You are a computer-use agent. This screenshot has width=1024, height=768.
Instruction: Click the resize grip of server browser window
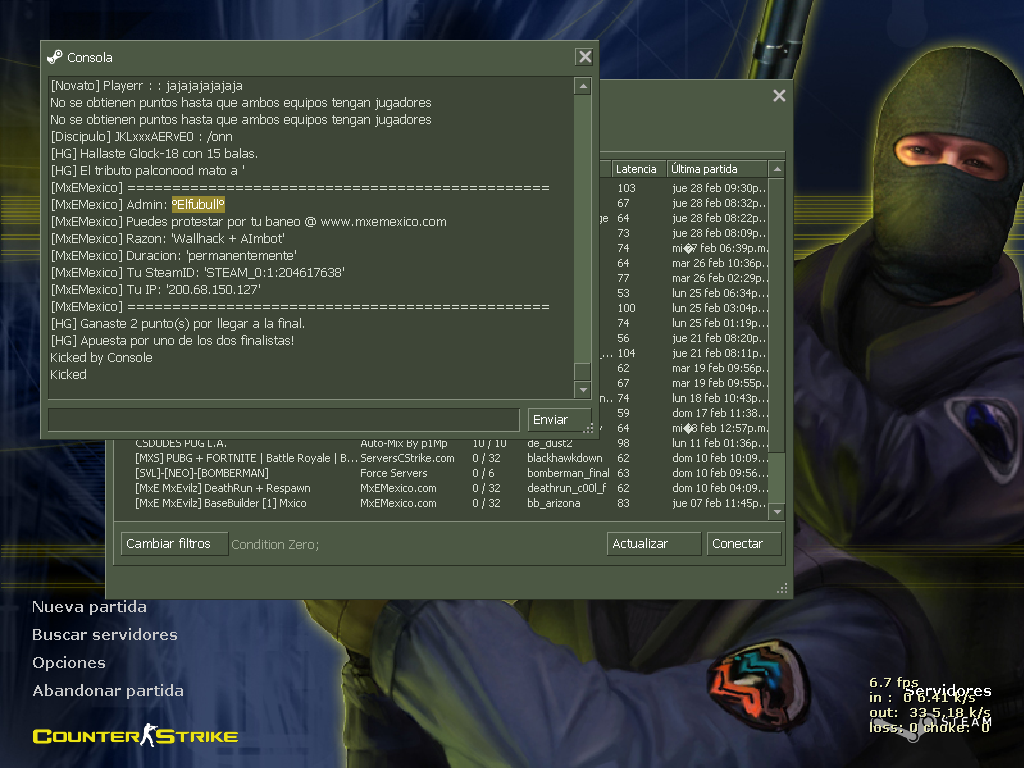(x=782, y=588)
